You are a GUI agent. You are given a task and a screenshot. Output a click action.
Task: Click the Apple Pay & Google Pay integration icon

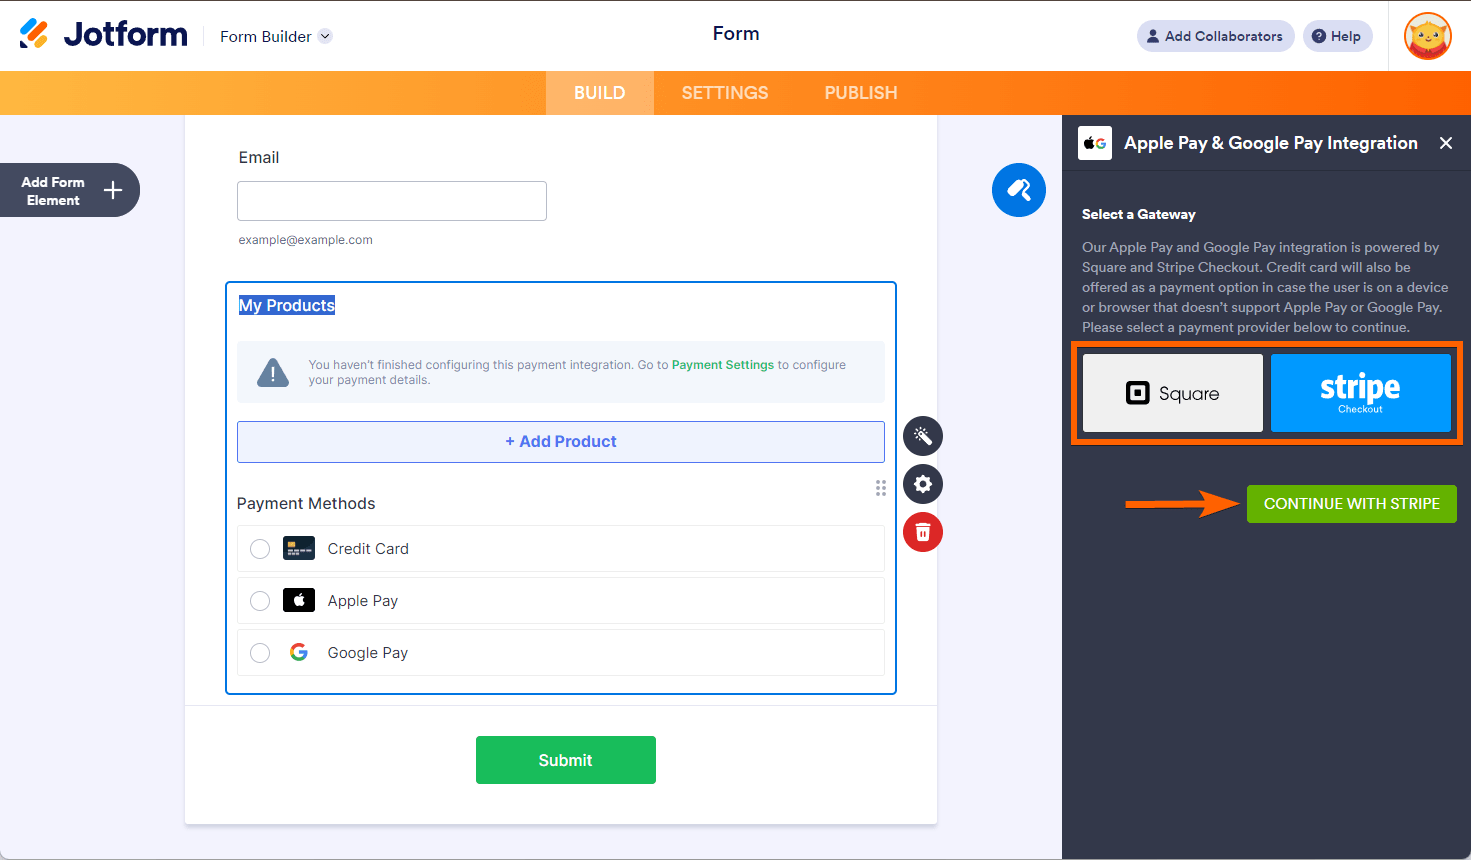click(1095, 143)
